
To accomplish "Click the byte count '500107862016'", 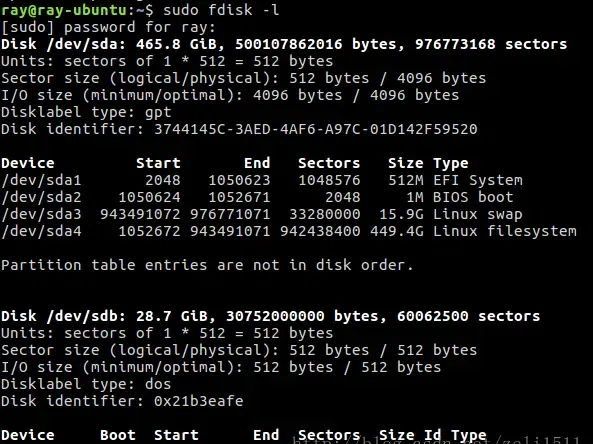I will click(x=289, y=44).
